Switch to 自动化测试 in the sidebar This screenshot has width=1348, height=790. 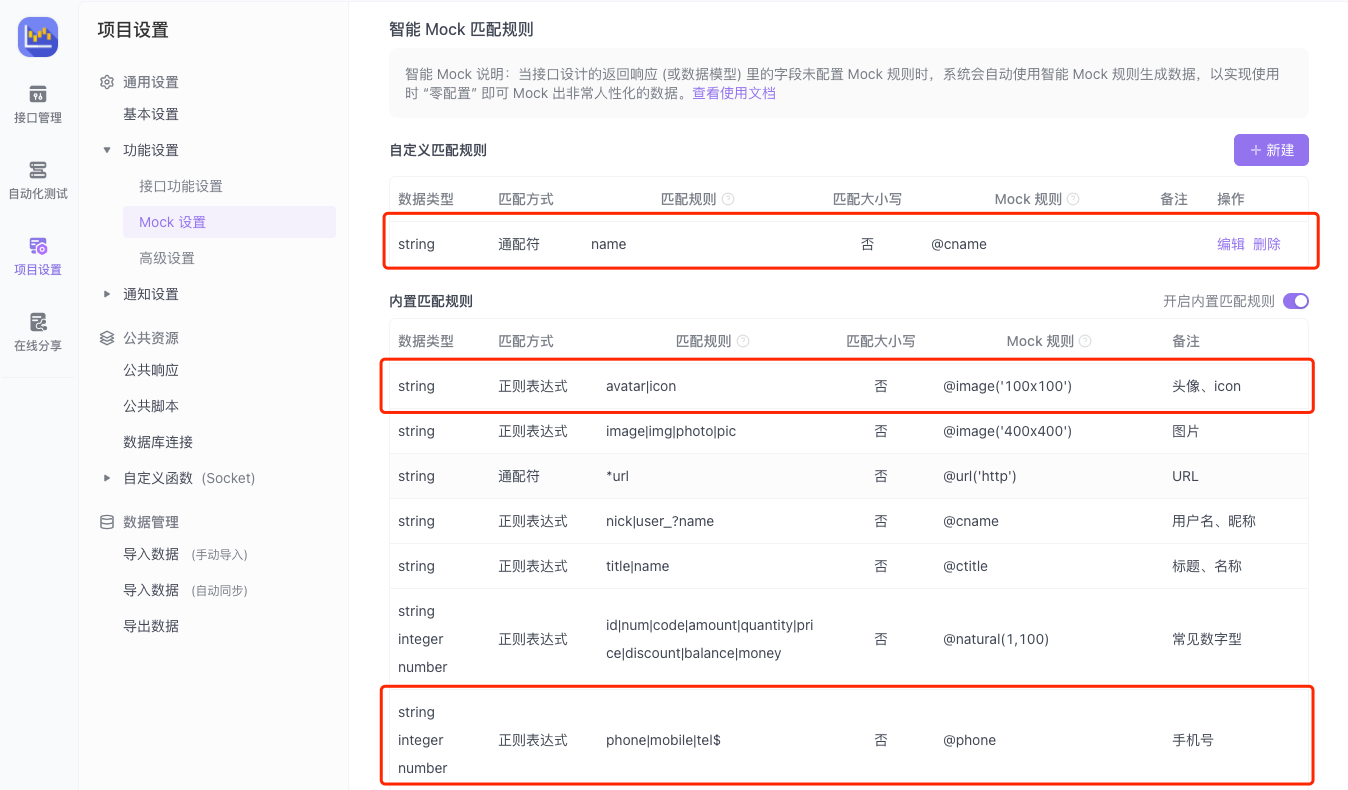(x=37, y=181)
